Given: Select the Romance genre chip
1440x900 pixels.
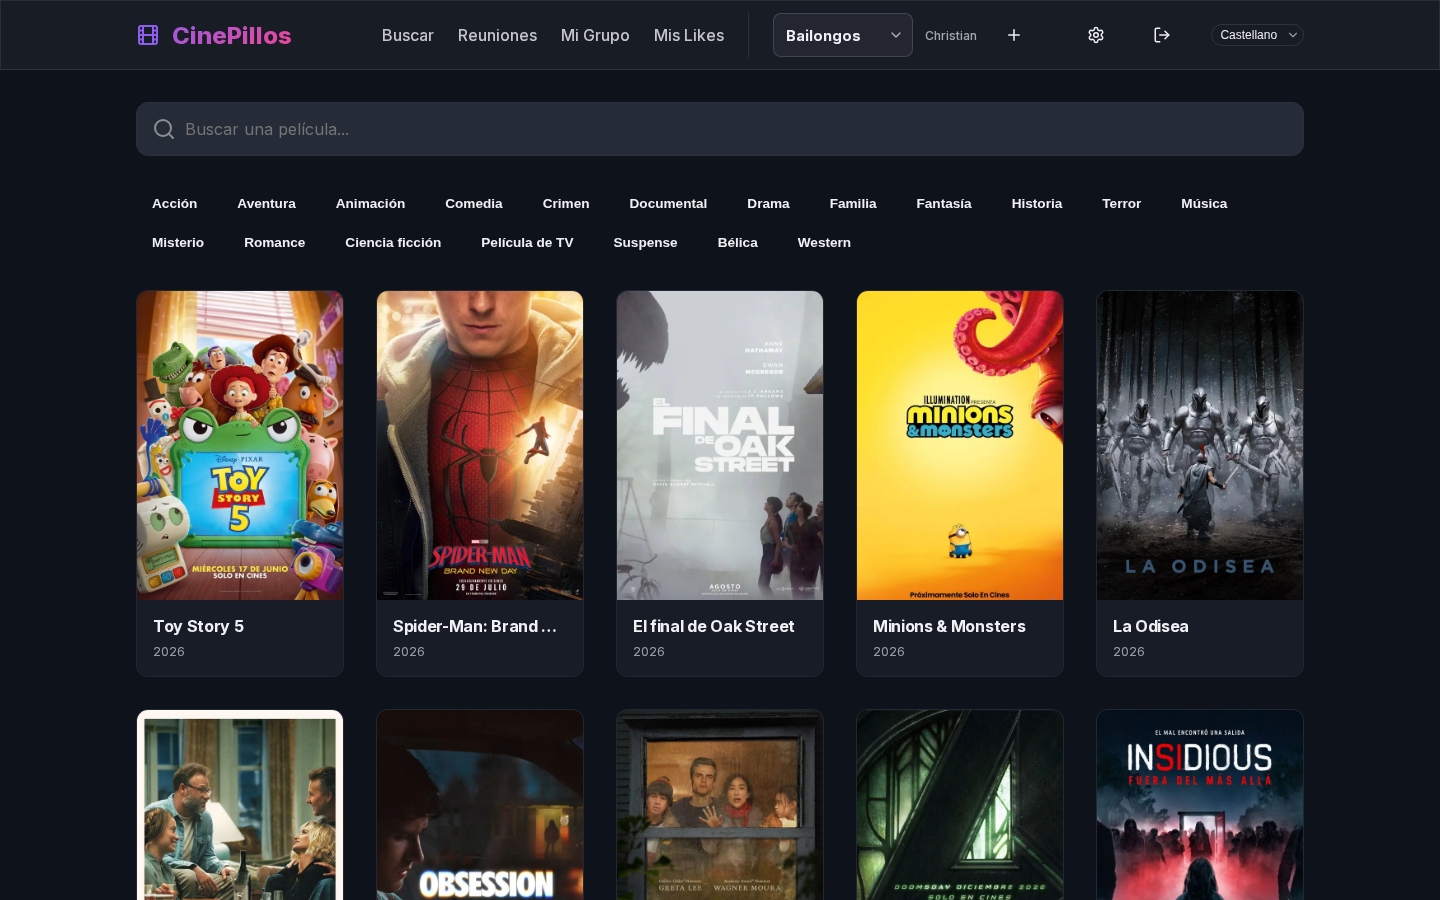Looking at the screenshot, I should point(275,242).
